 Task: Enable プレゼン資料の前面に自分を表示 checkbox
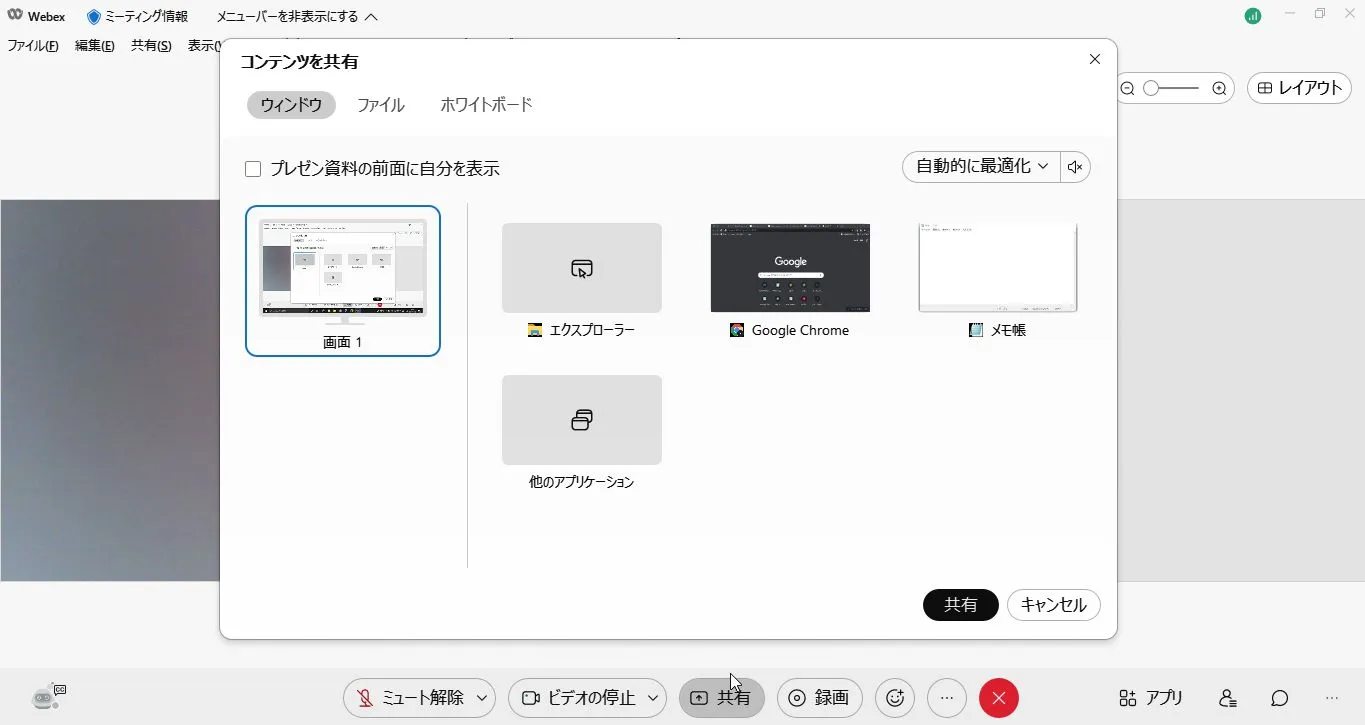(253, 169)
